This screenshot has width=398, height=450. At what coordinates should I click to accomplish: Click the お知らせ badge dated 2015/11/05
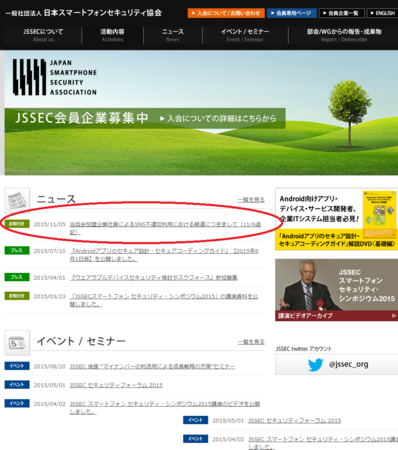click(17, 224)
